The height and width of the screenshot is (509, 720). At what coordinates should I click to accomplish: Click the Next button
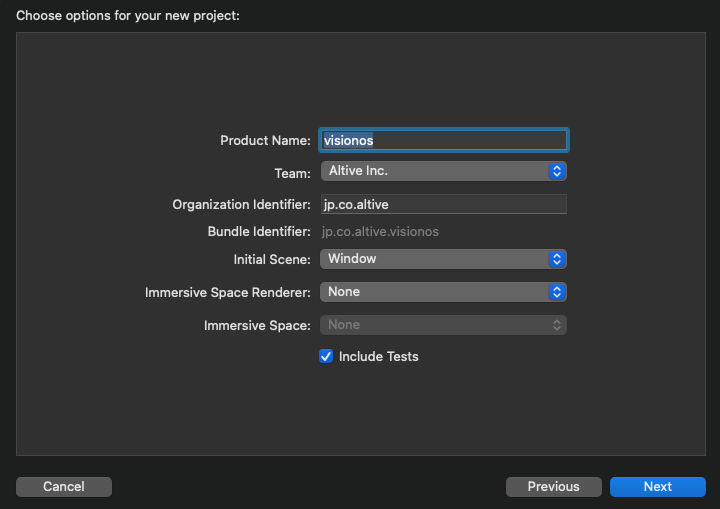[658, 486]
